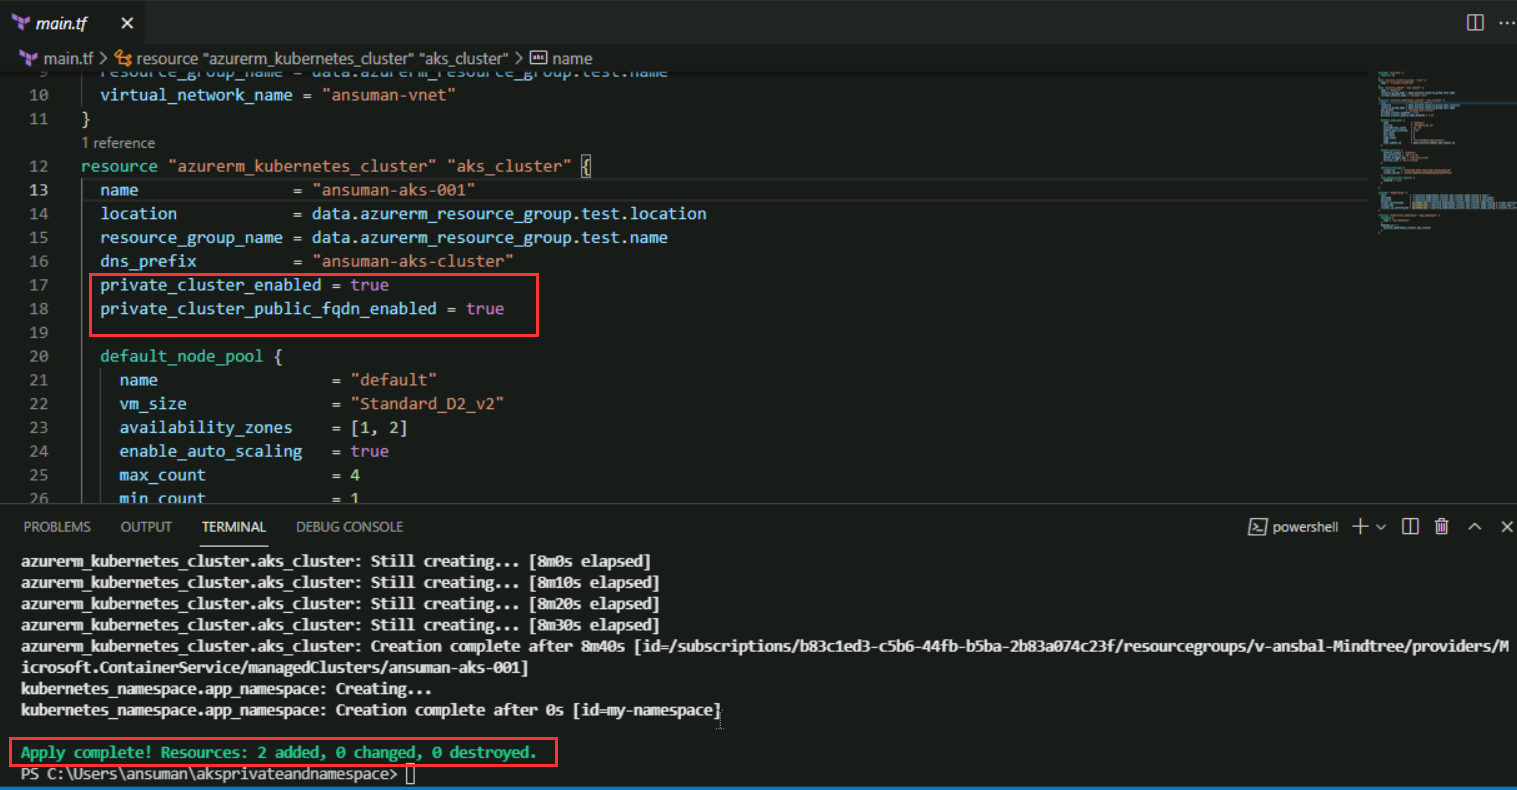Open the '1 reference' code lens

[118, 143]
